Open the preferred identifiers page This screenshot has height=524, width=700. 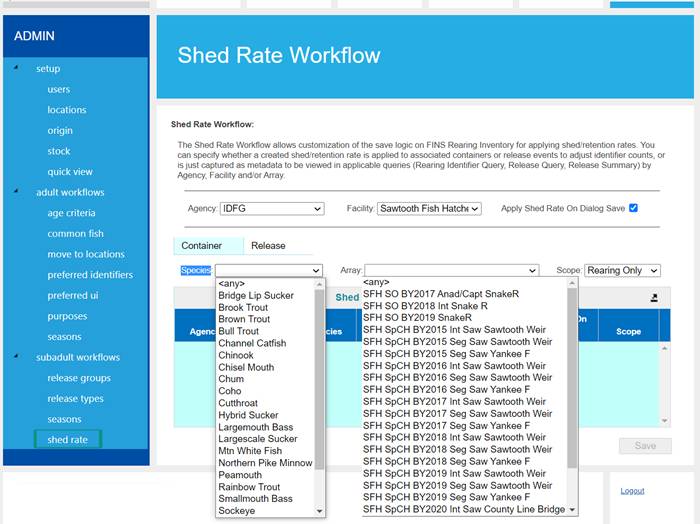click(x=90, y=275)
